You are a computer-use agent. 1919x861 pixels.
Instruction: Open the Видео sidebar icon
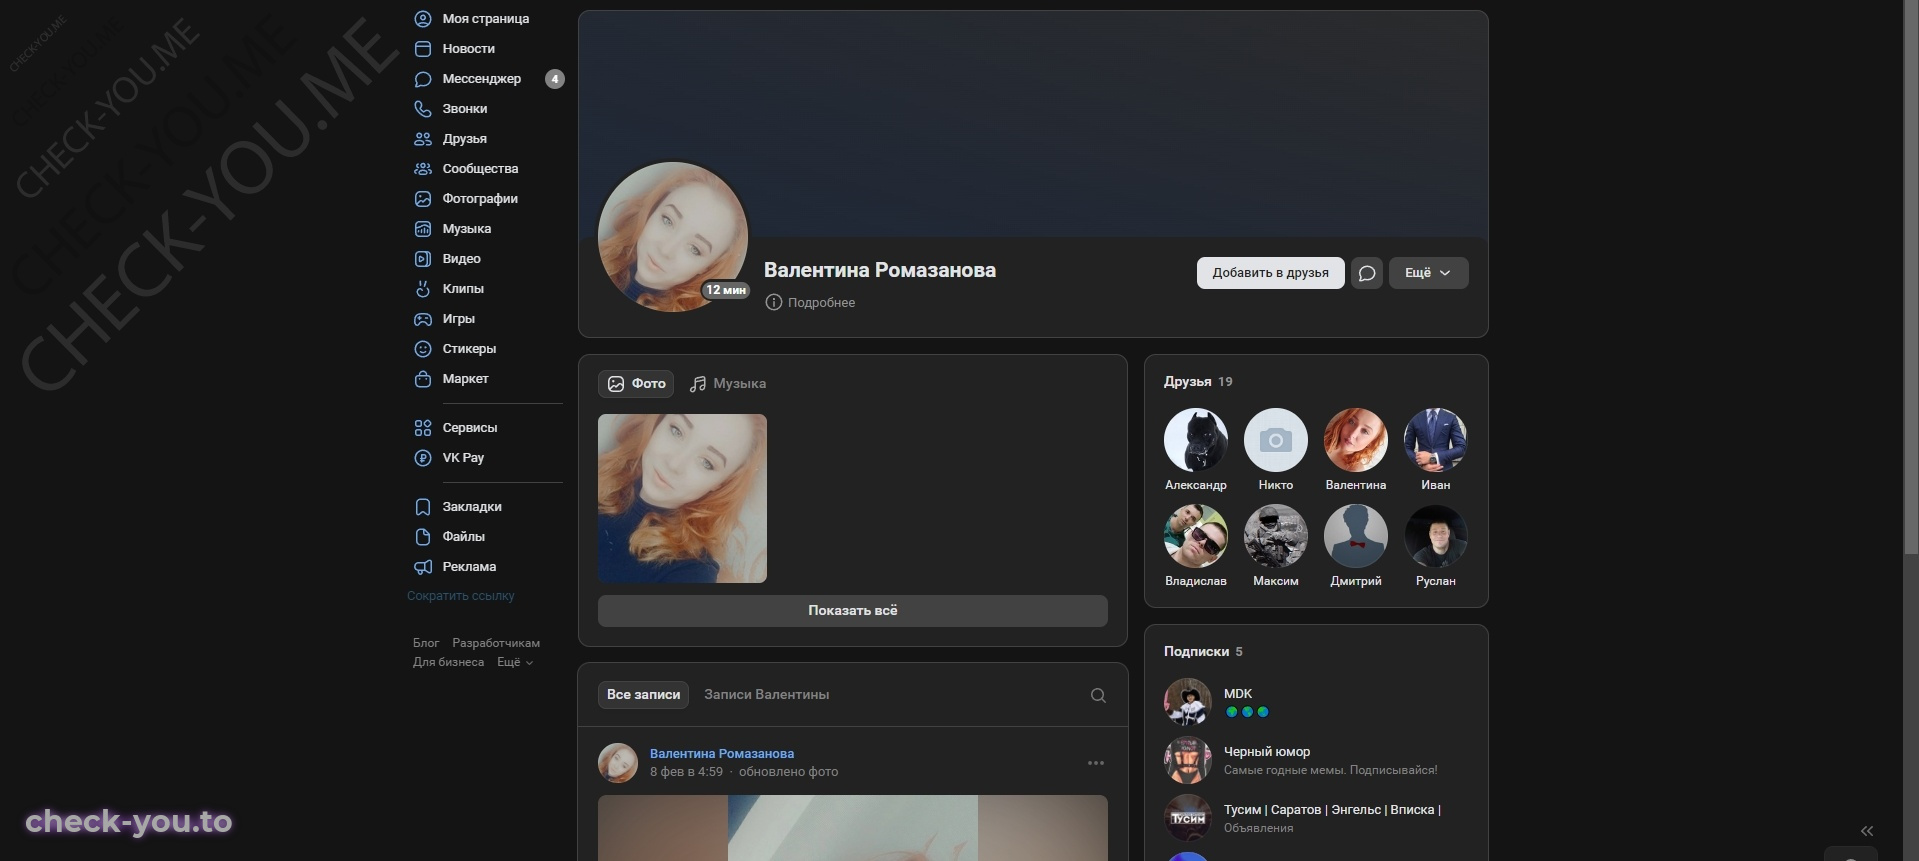[423, 259]
